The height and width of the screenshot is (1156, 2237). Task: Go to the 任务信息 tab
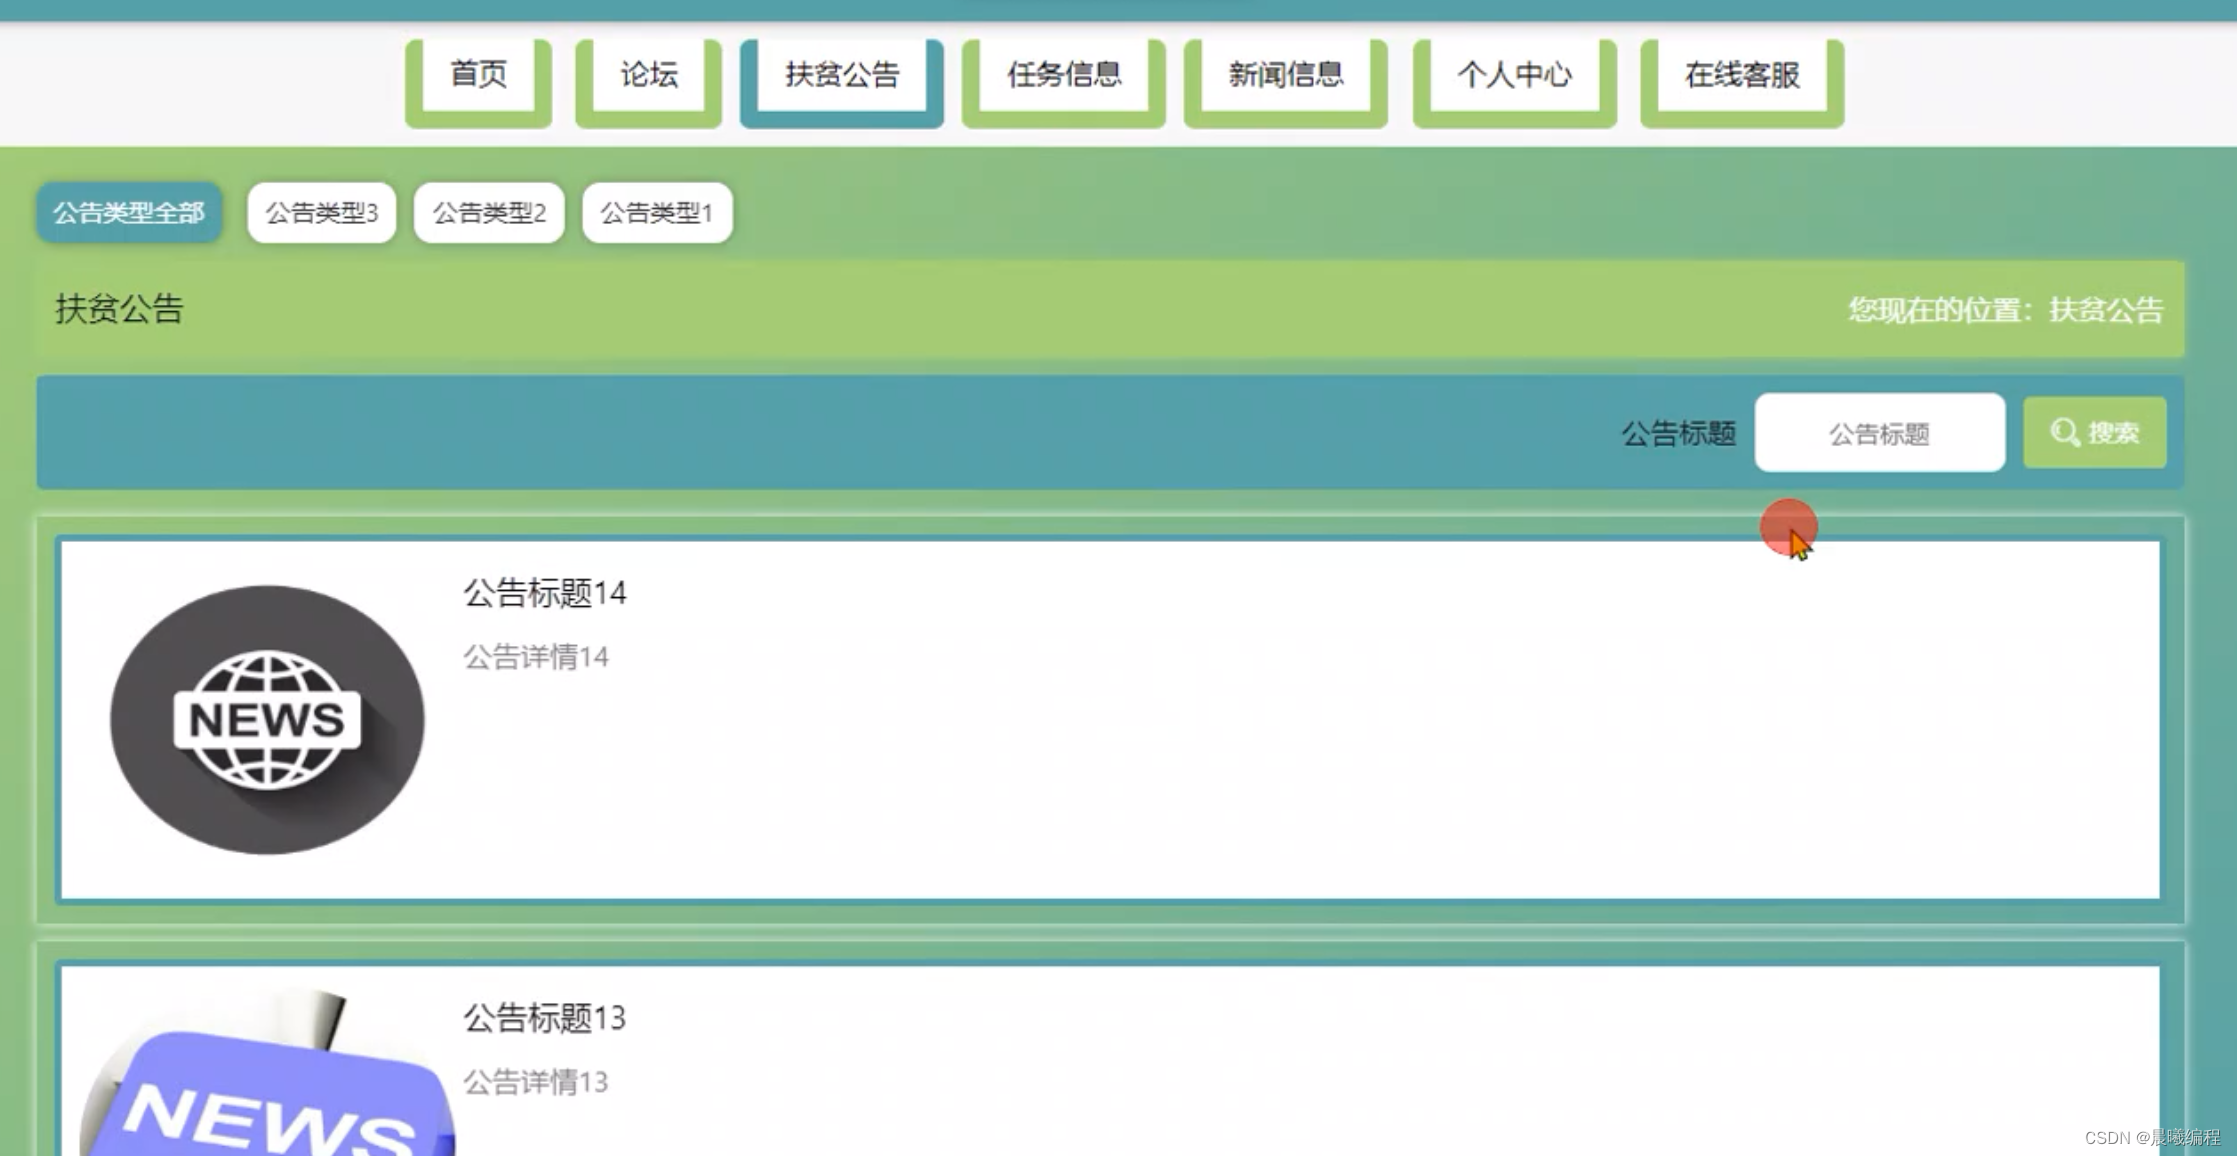click(1063, 75)
